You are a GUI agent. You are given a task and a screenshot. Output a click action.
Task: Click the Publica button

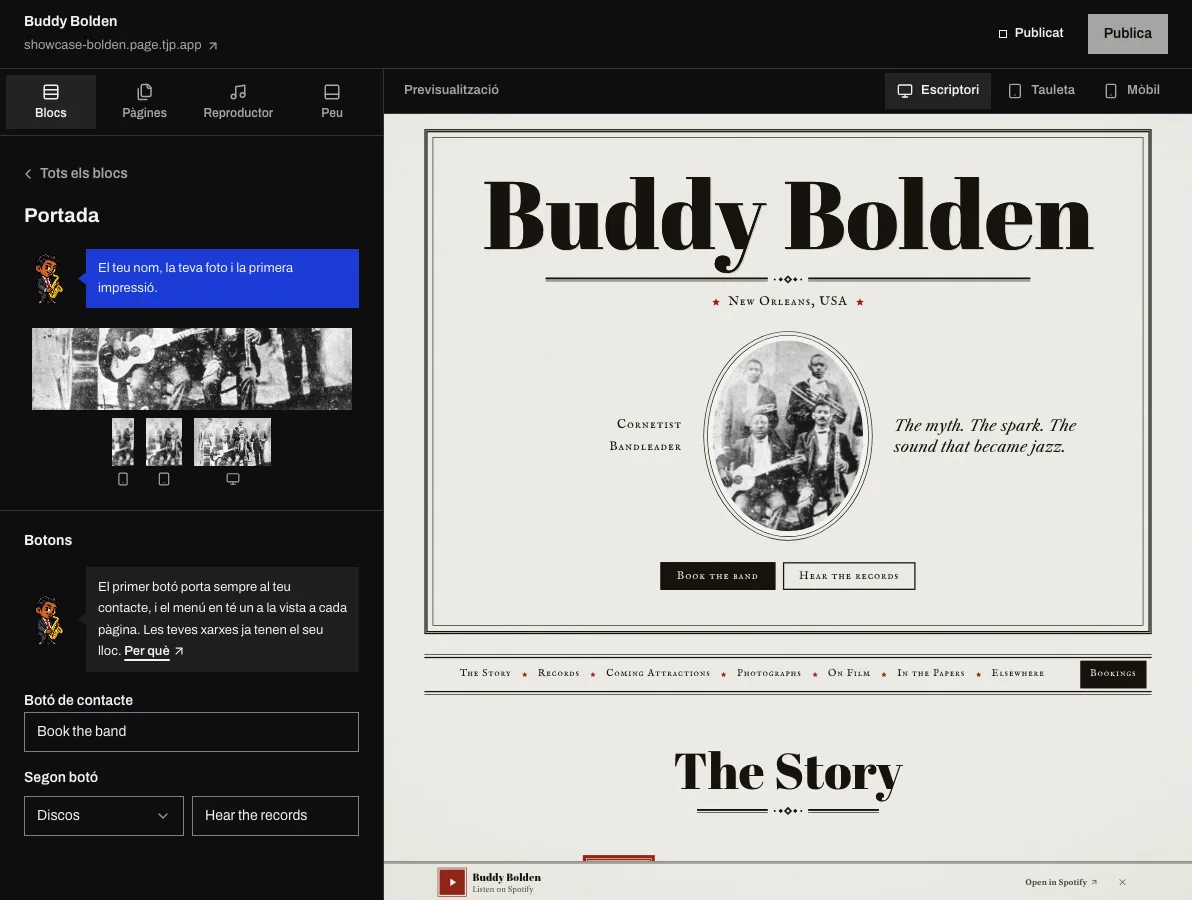click(1127, 33)
